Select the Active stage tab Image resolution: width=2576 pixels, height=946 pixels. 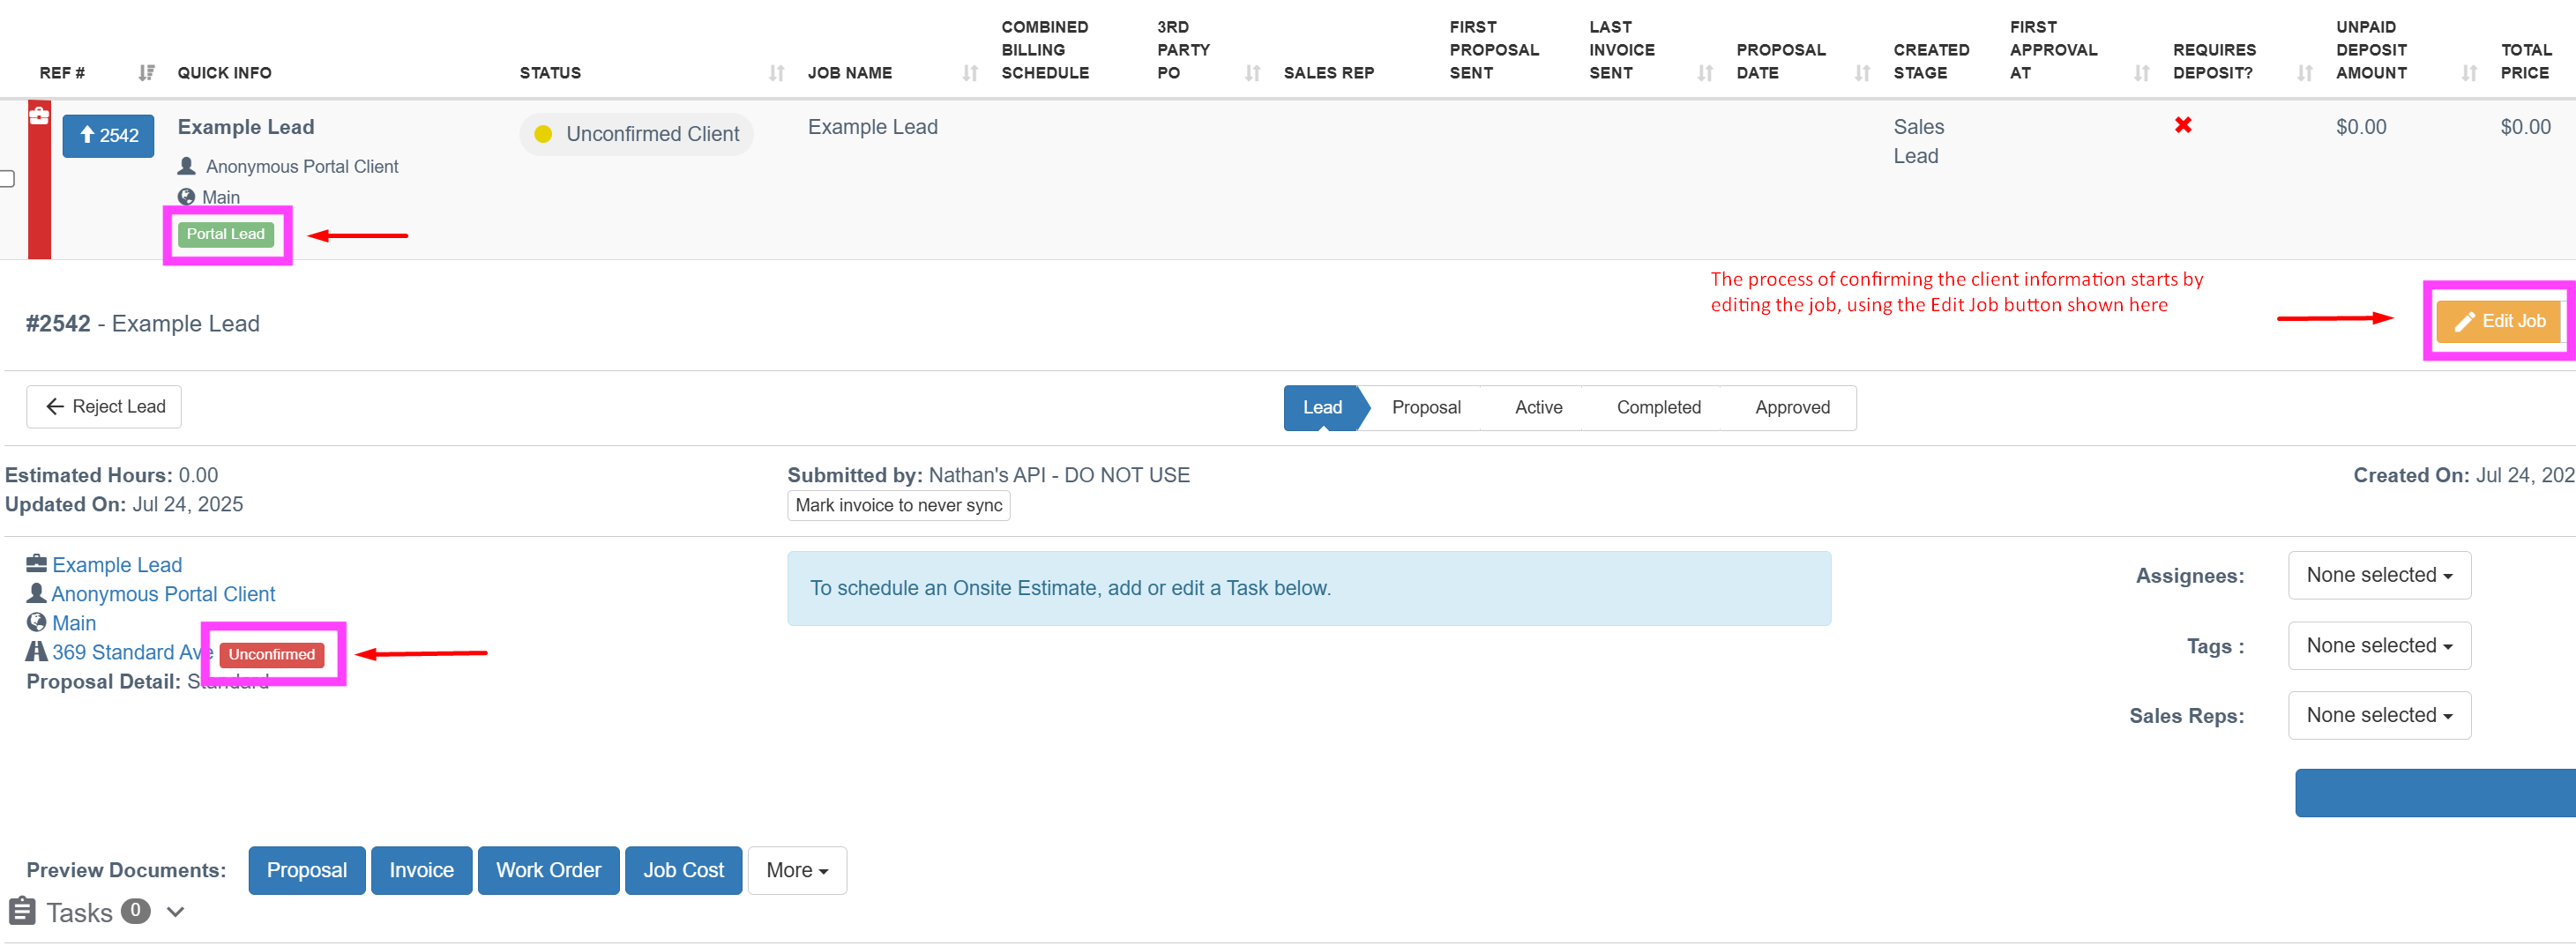[x=1537, y=407]
